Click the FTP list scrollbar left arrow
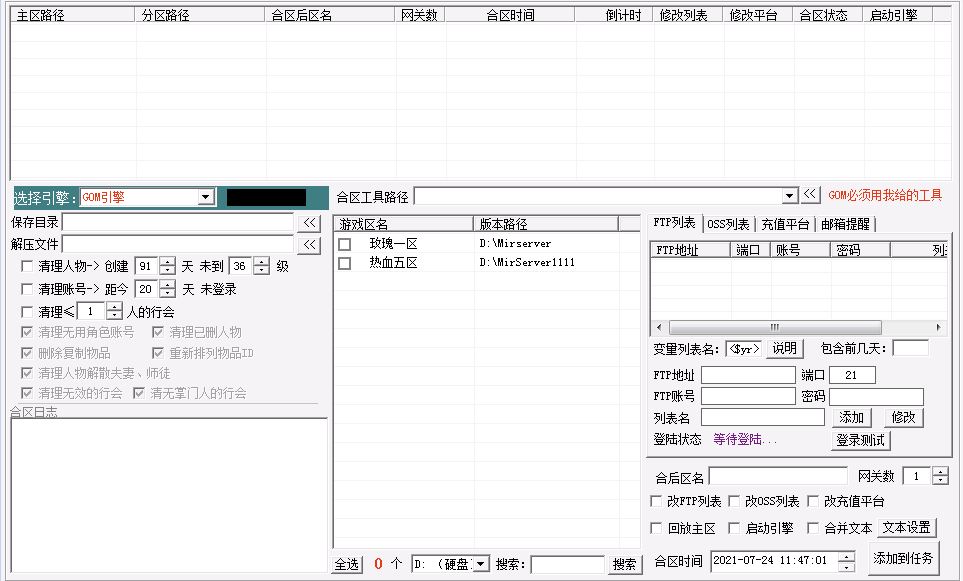Screen dimensions: 963x581 659,327
